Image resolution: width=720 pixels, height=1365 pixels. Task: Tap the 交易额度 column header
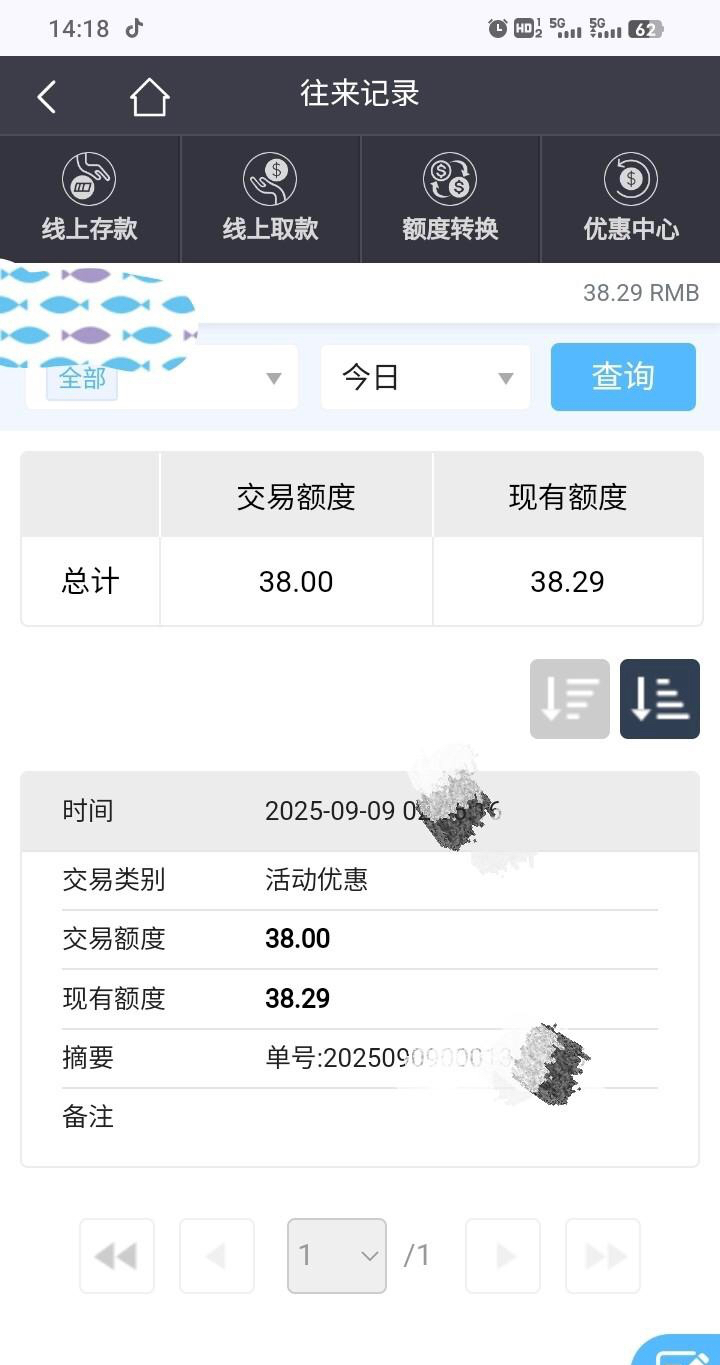[296, 496]
